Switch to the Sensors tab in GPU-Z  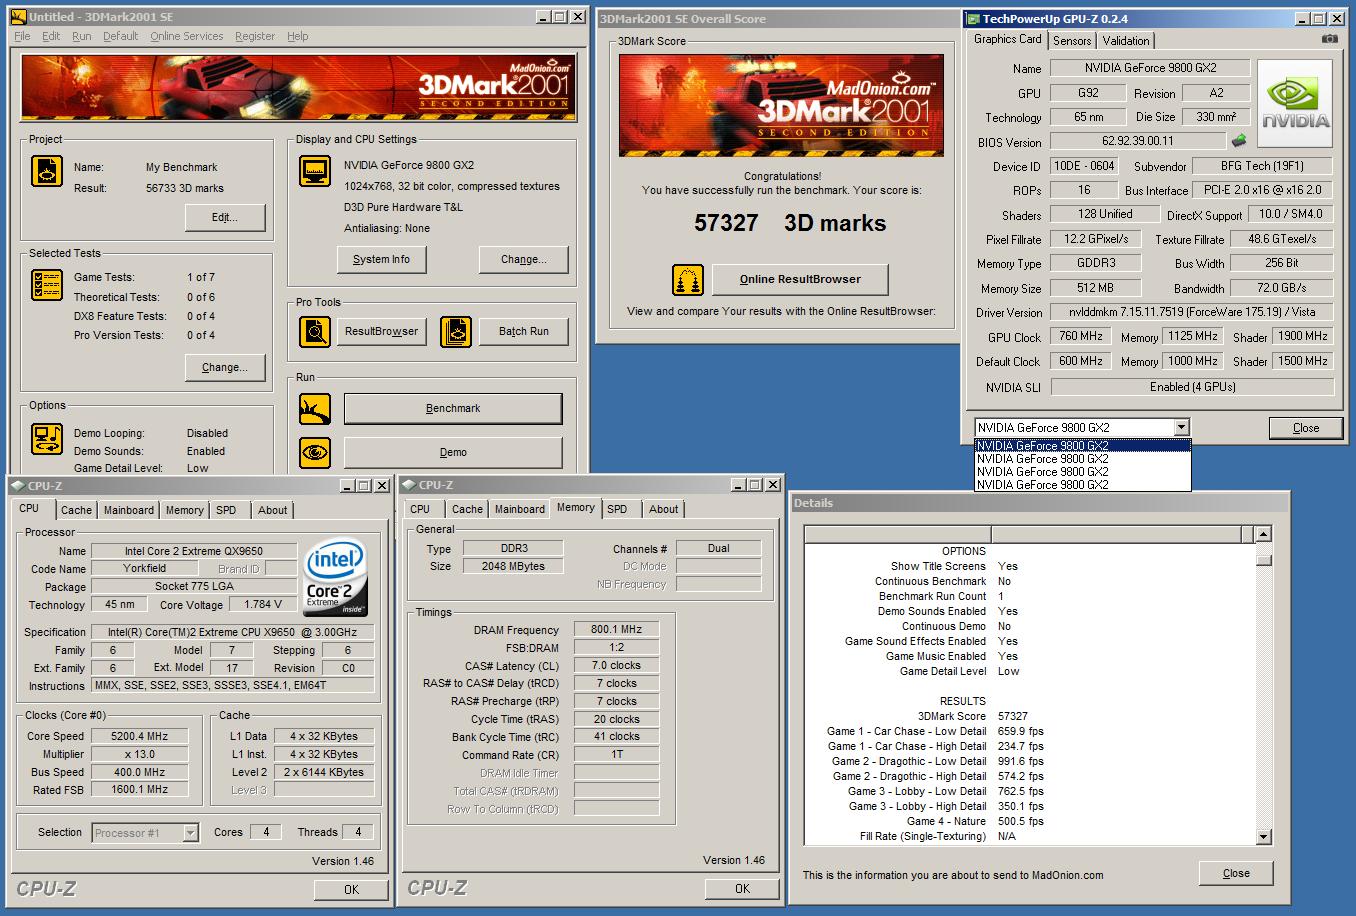(x=1072, y=41)
